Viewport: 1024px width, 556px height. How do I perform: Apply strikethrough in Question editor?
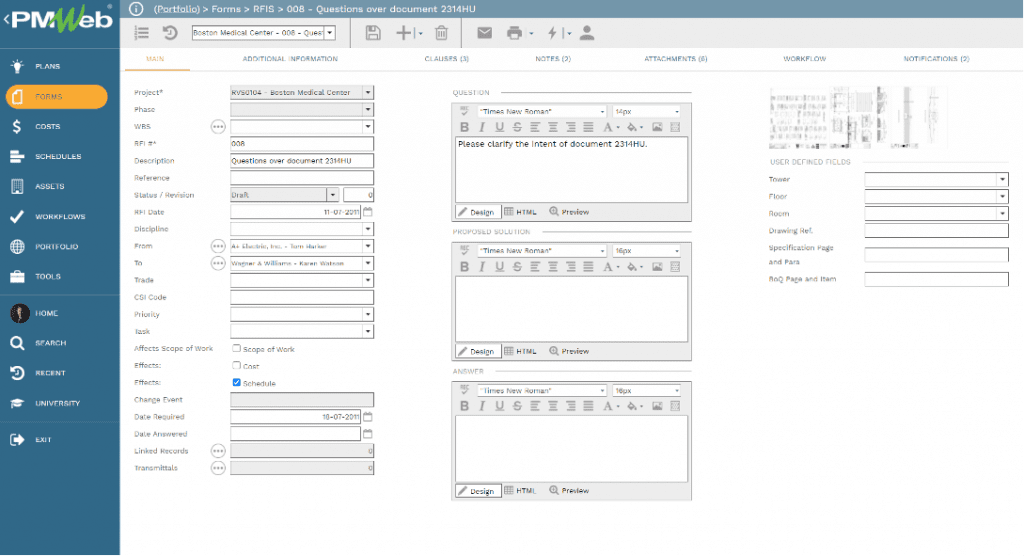(517, 127)
